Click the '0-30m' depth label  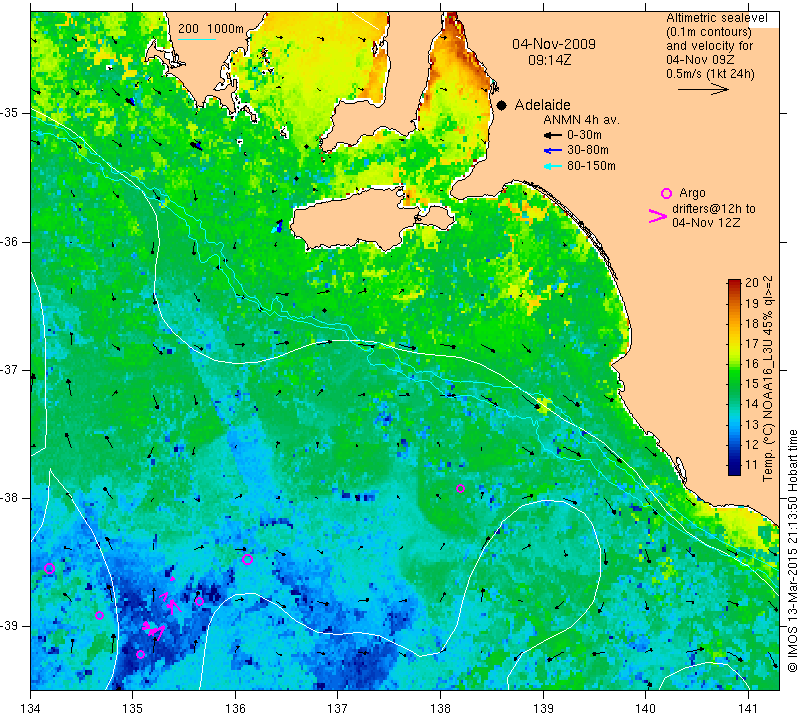(584, 135)
